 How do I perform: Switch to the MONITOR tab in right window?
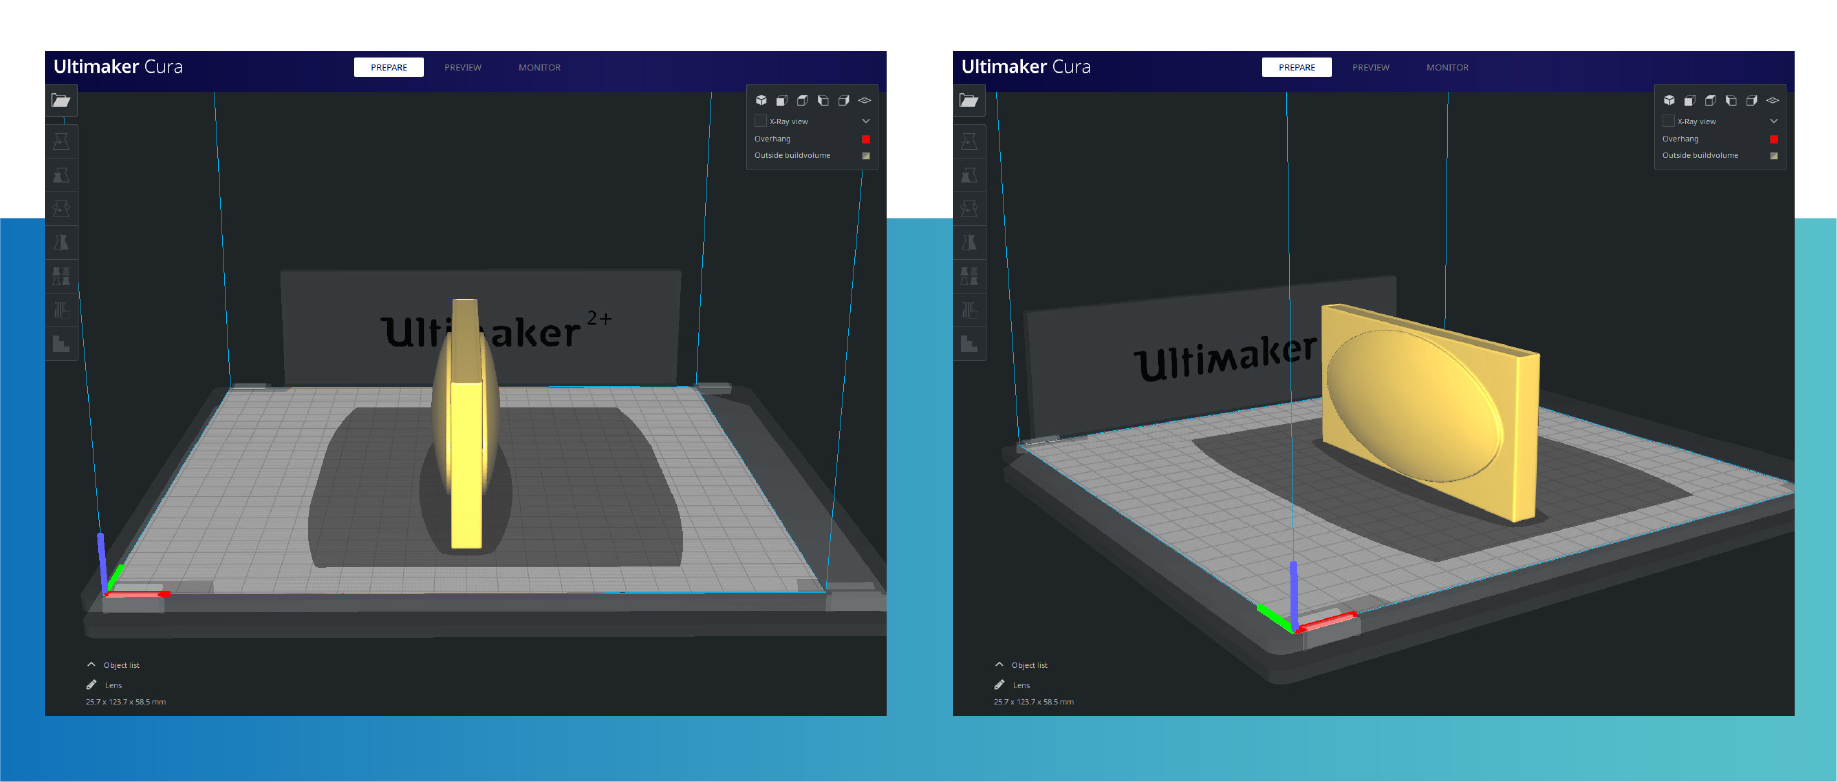(x=1447, y=67)
